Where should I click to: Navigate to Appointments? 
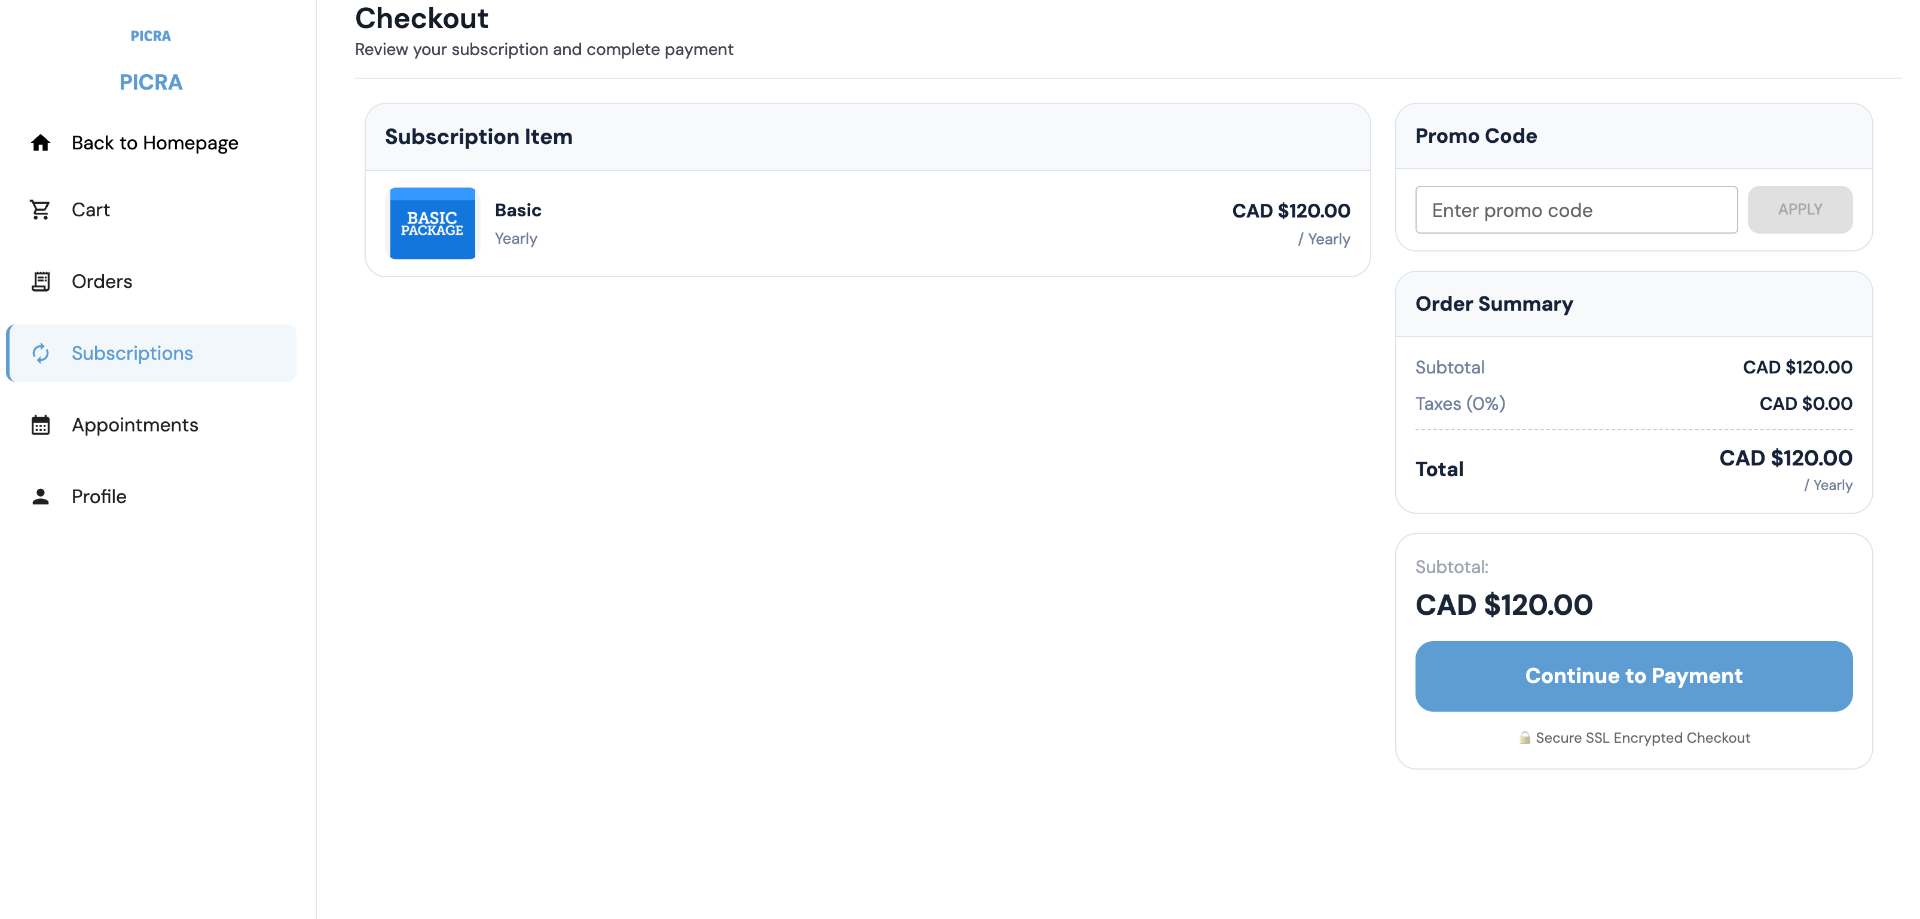point(152,425)
